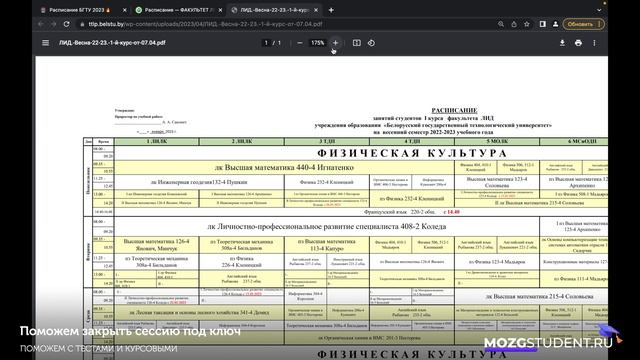Click Французский язык 220-2 row
This screenshot has height=360, width=640.
[x=411, y=212]
